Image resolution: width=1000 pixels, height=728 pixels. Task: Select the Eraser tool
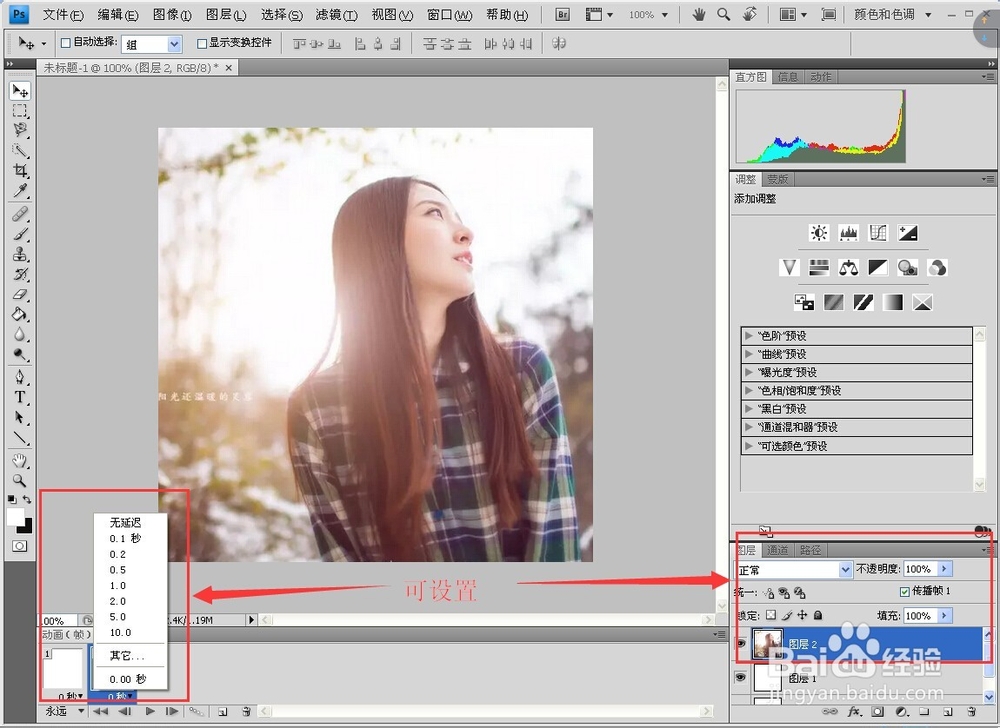point(20,294)
